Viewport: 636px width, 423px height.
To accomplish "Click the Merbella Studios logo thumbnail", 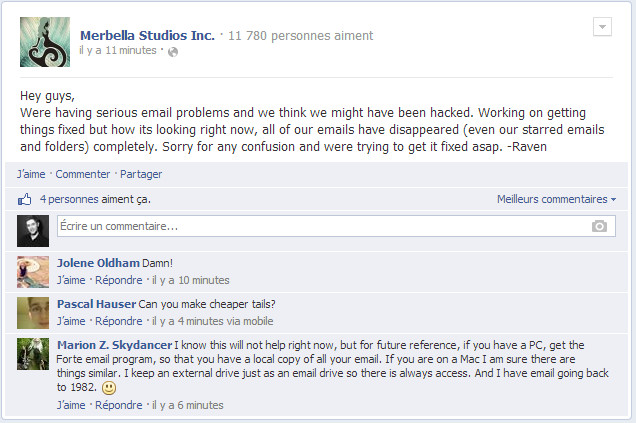I will (x=45, y=42).
